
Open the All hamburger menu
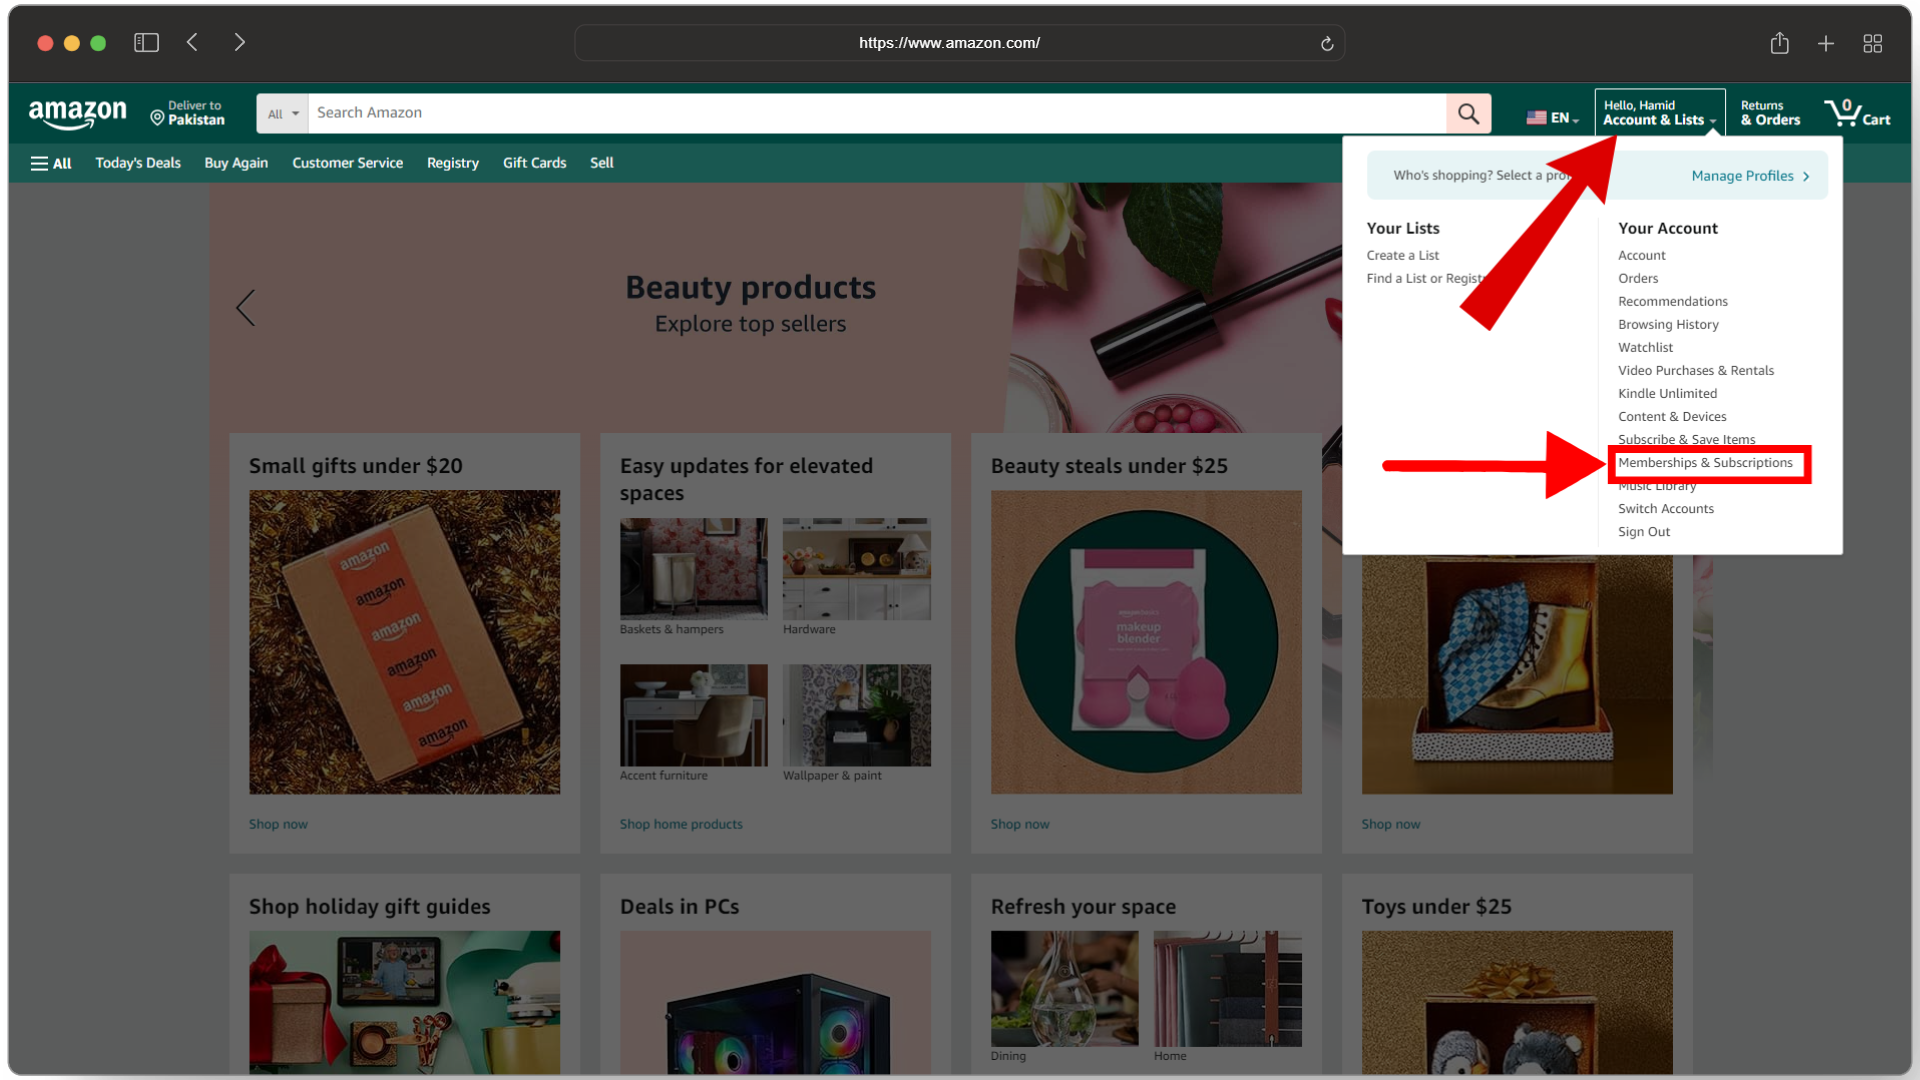point(51,163)
